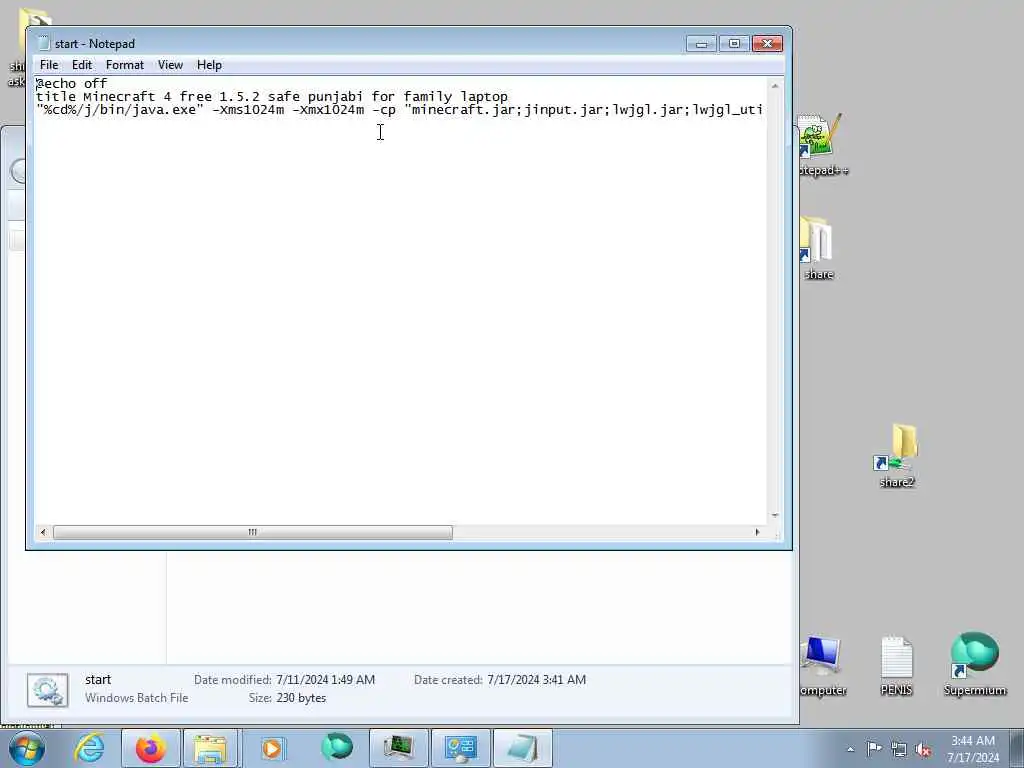
Task: Open Firefox from the taskbar
Action: click(x=150, y=748)
